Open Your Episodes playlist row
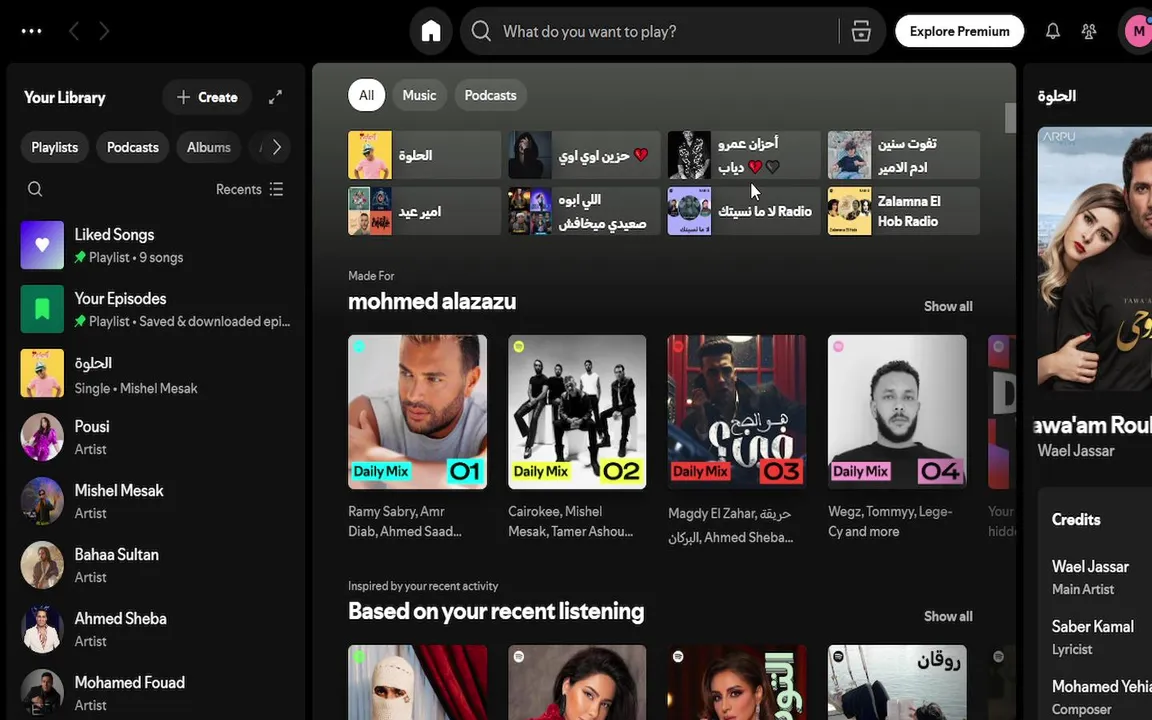 tap(156, 309)
